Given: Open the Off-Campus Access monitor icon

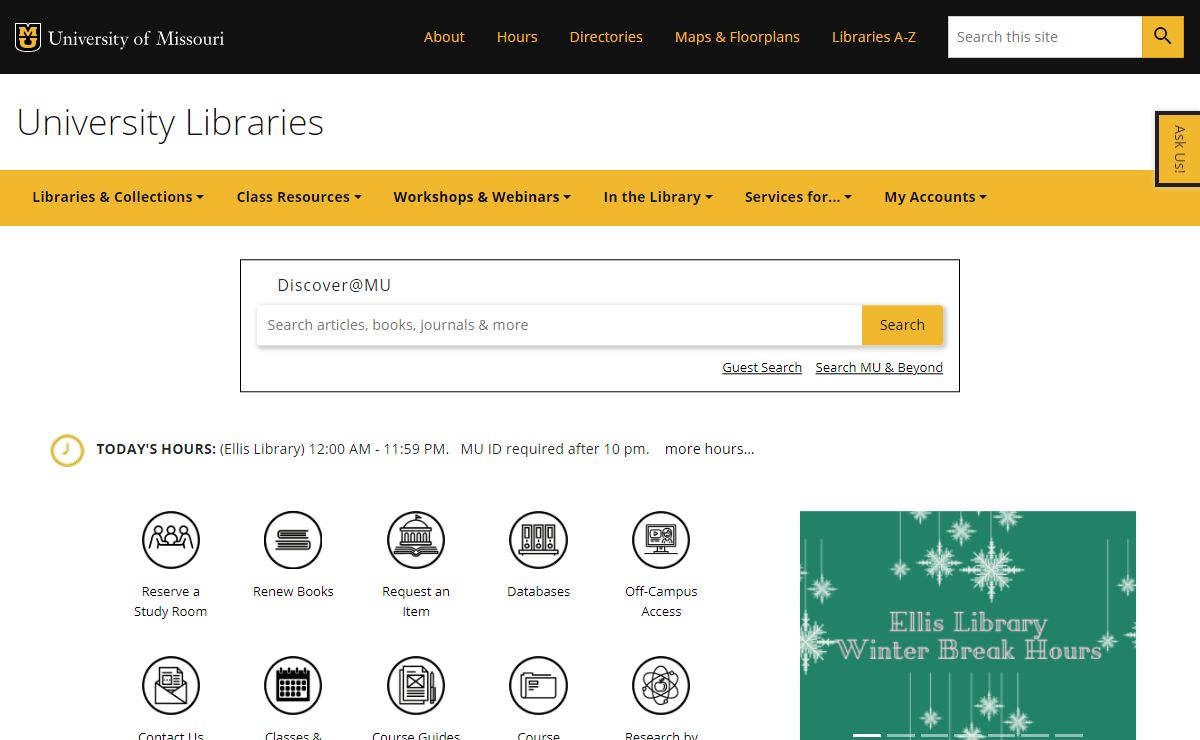Looking at the screenshot, I should [661, 540].
